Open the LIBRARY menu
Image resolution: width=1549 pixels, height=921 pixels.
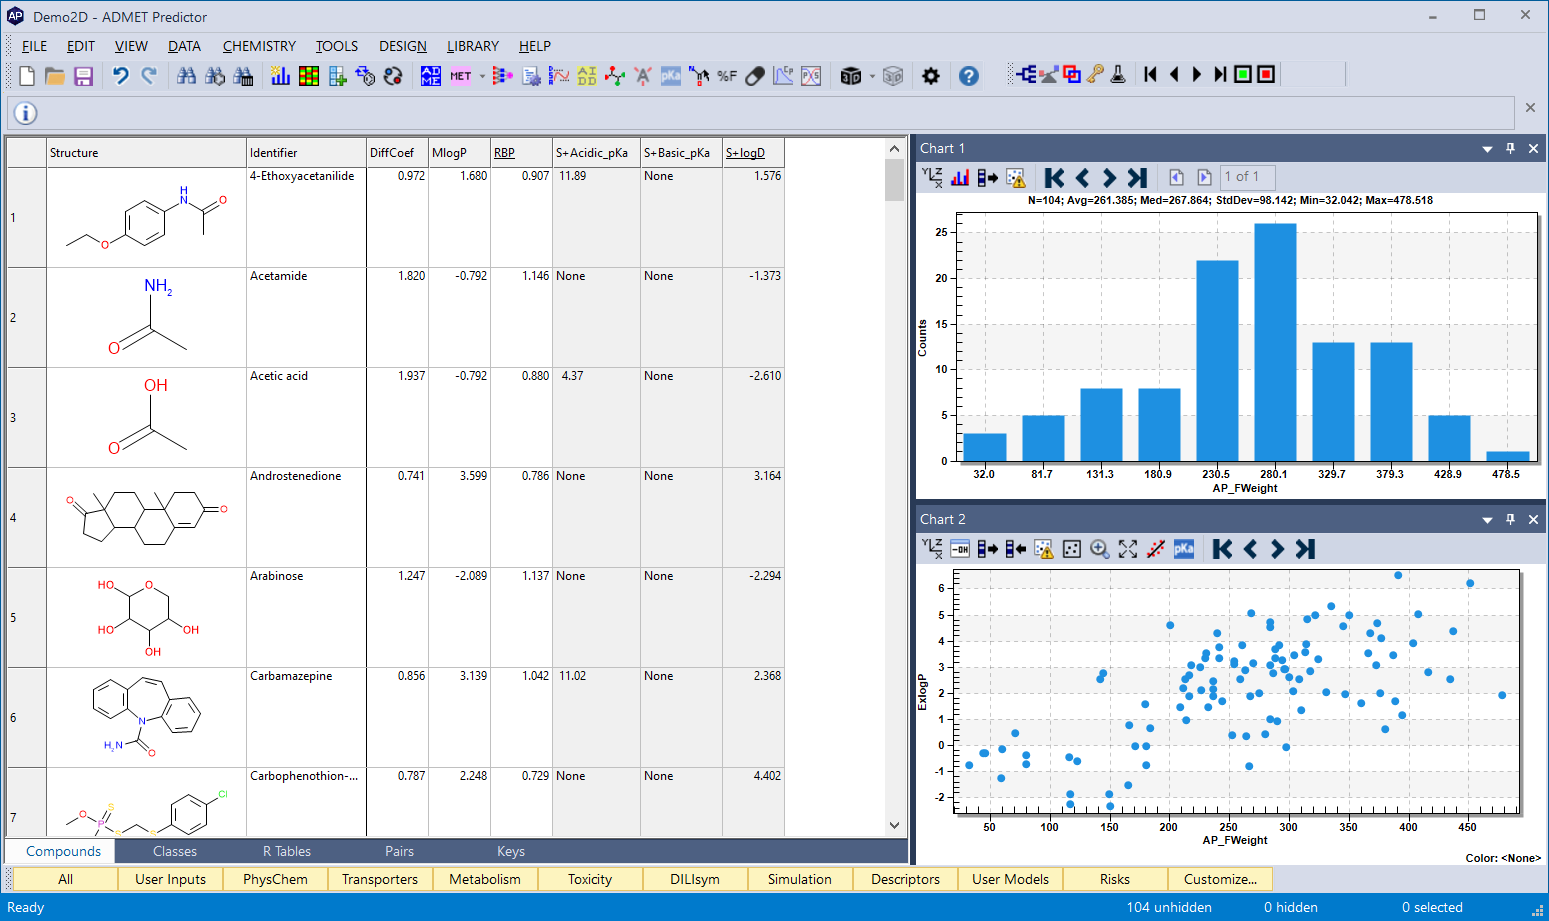click(x=473, y=46)
